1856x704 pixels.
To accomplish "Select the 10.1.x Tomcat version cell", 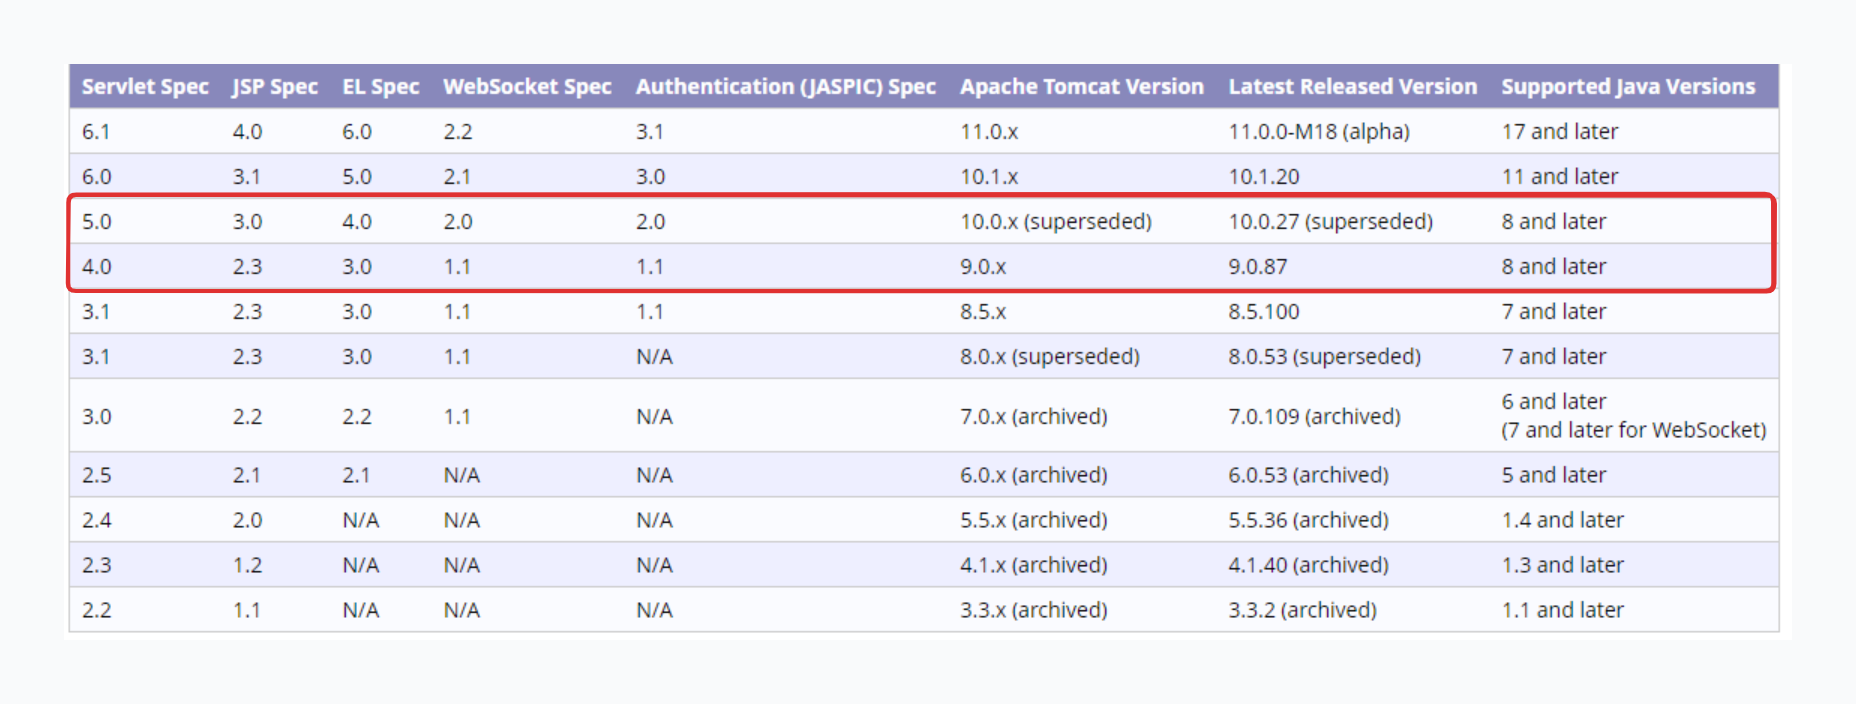I will [989, 177].
